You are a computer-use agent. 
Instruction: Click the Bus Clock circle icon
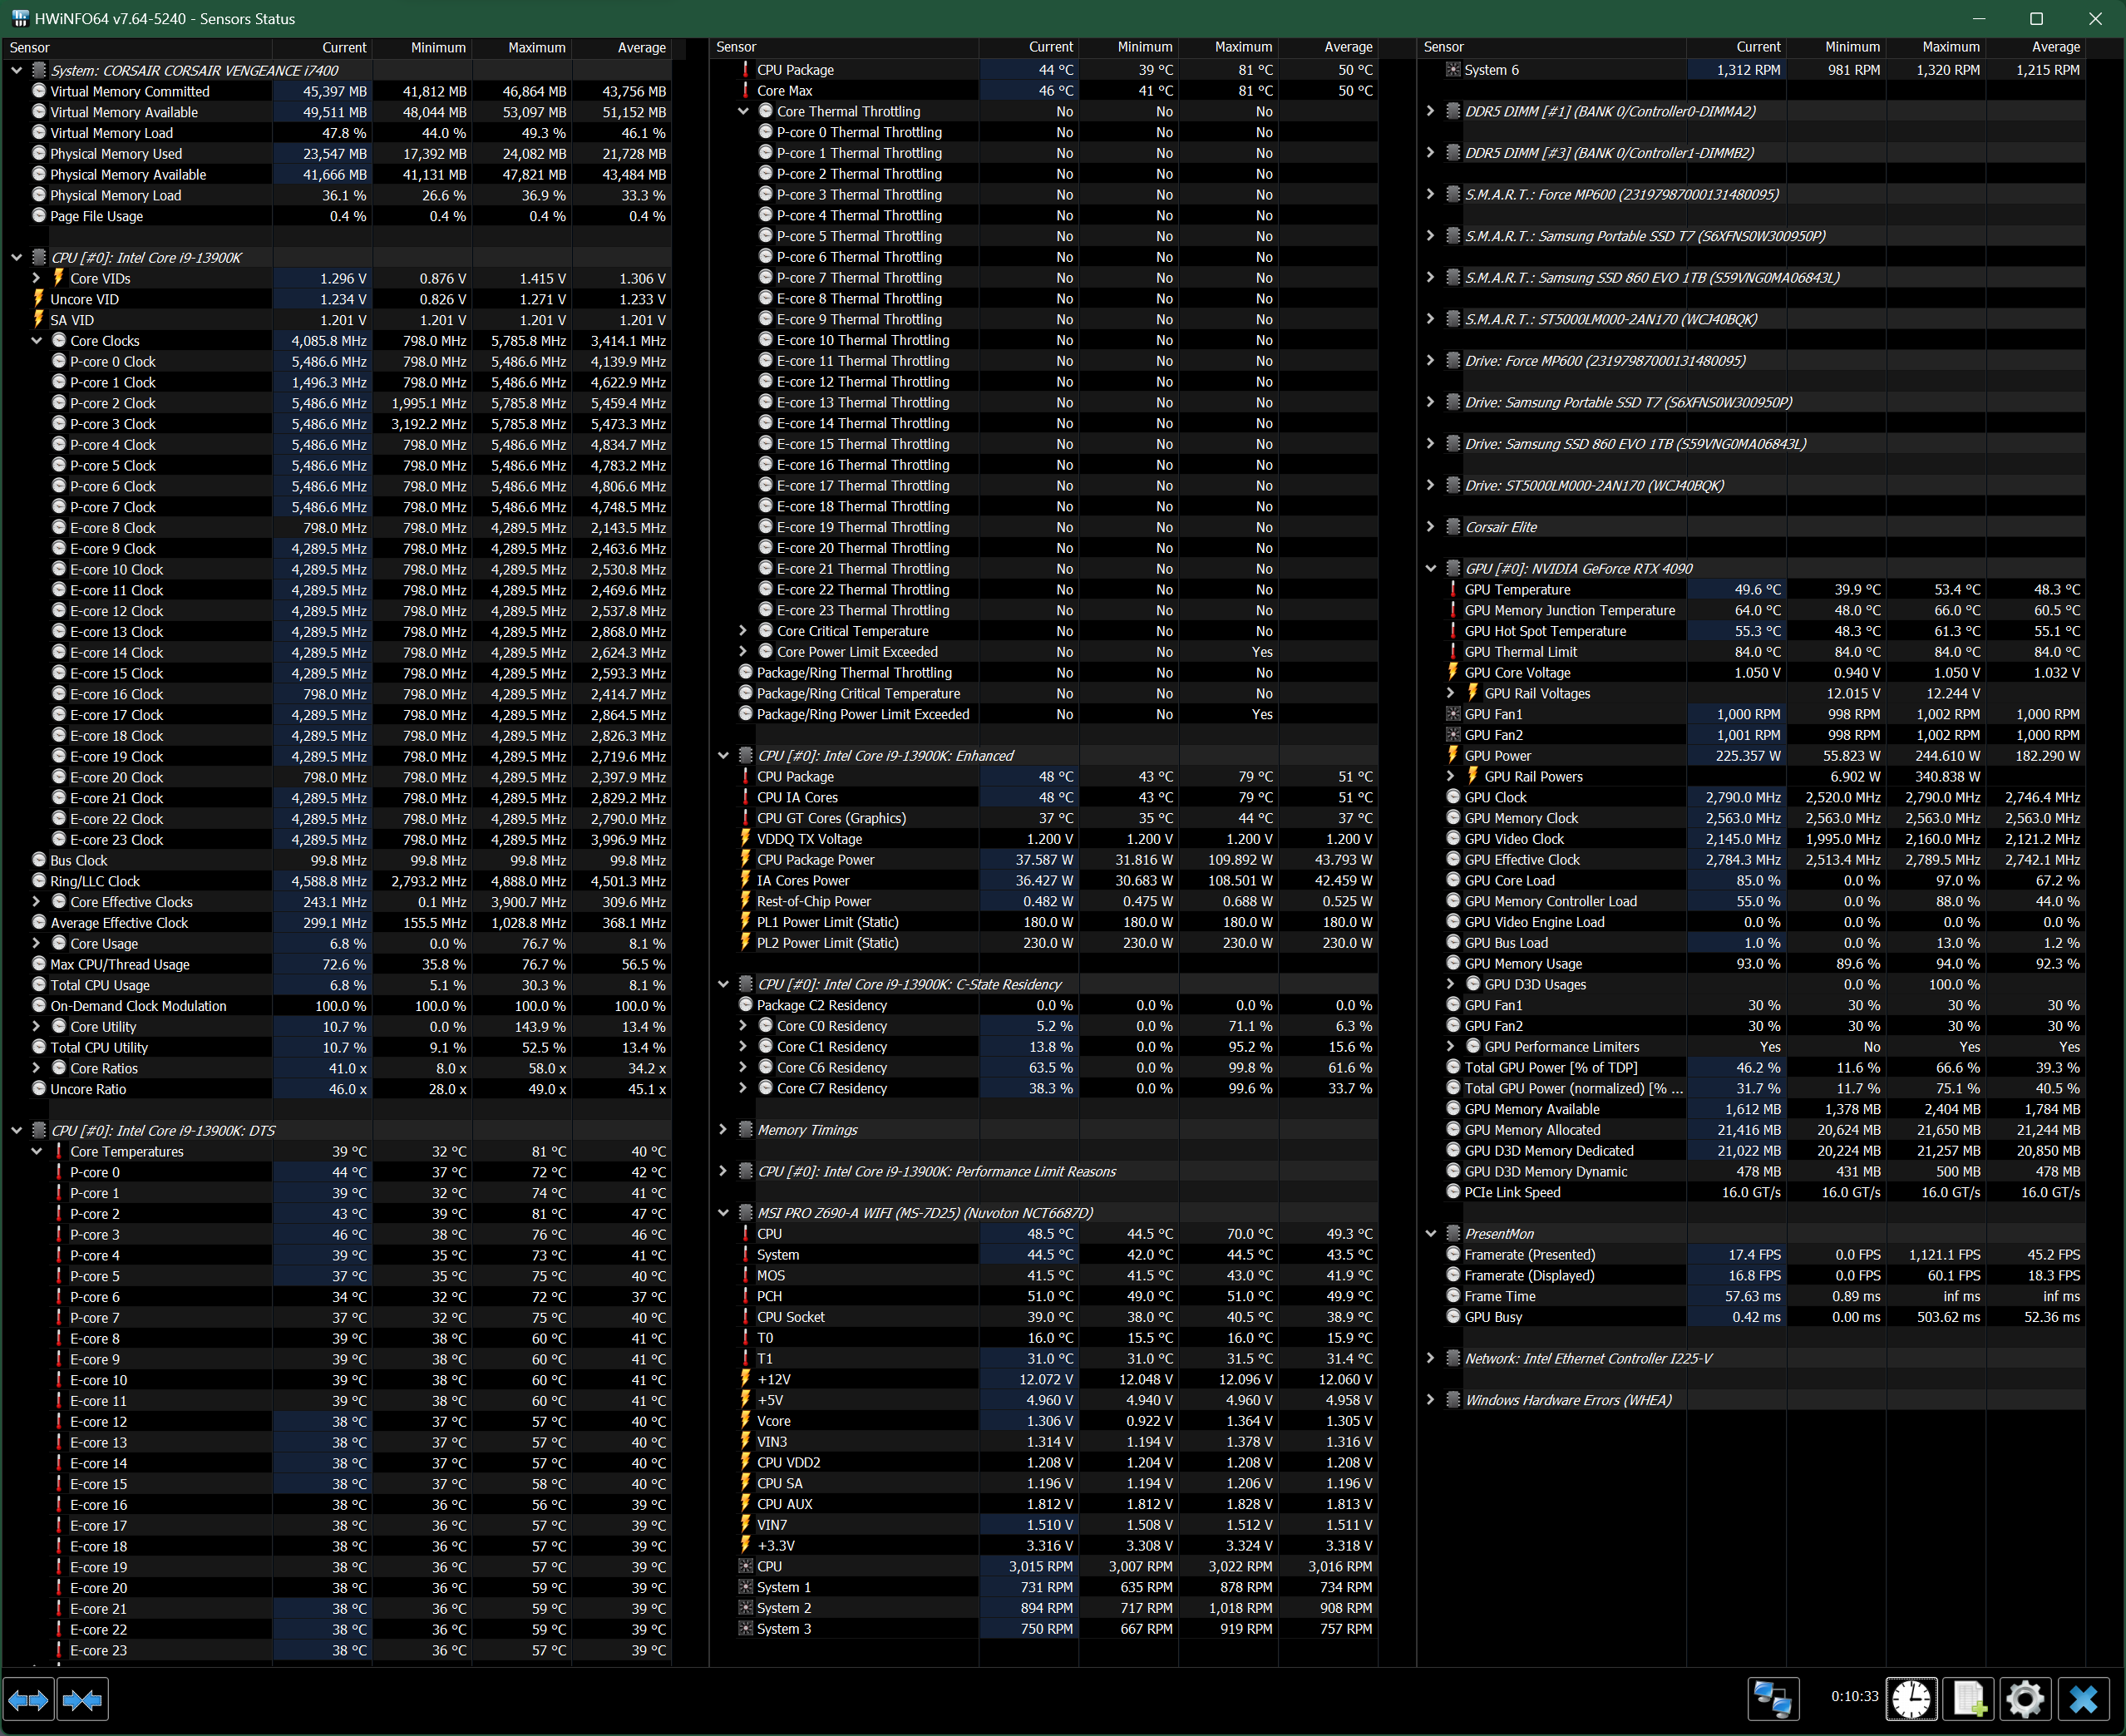point(39,860)
